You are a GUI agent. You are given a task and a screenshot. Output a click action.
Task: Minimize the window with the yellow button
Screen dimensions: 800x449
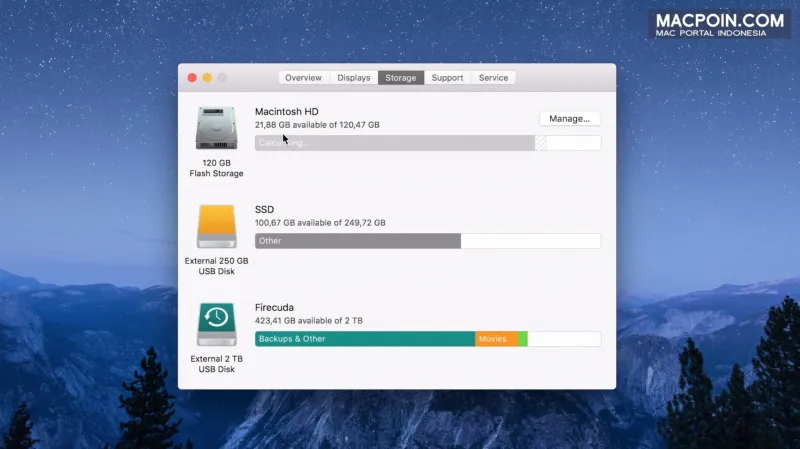click(207, 78)
